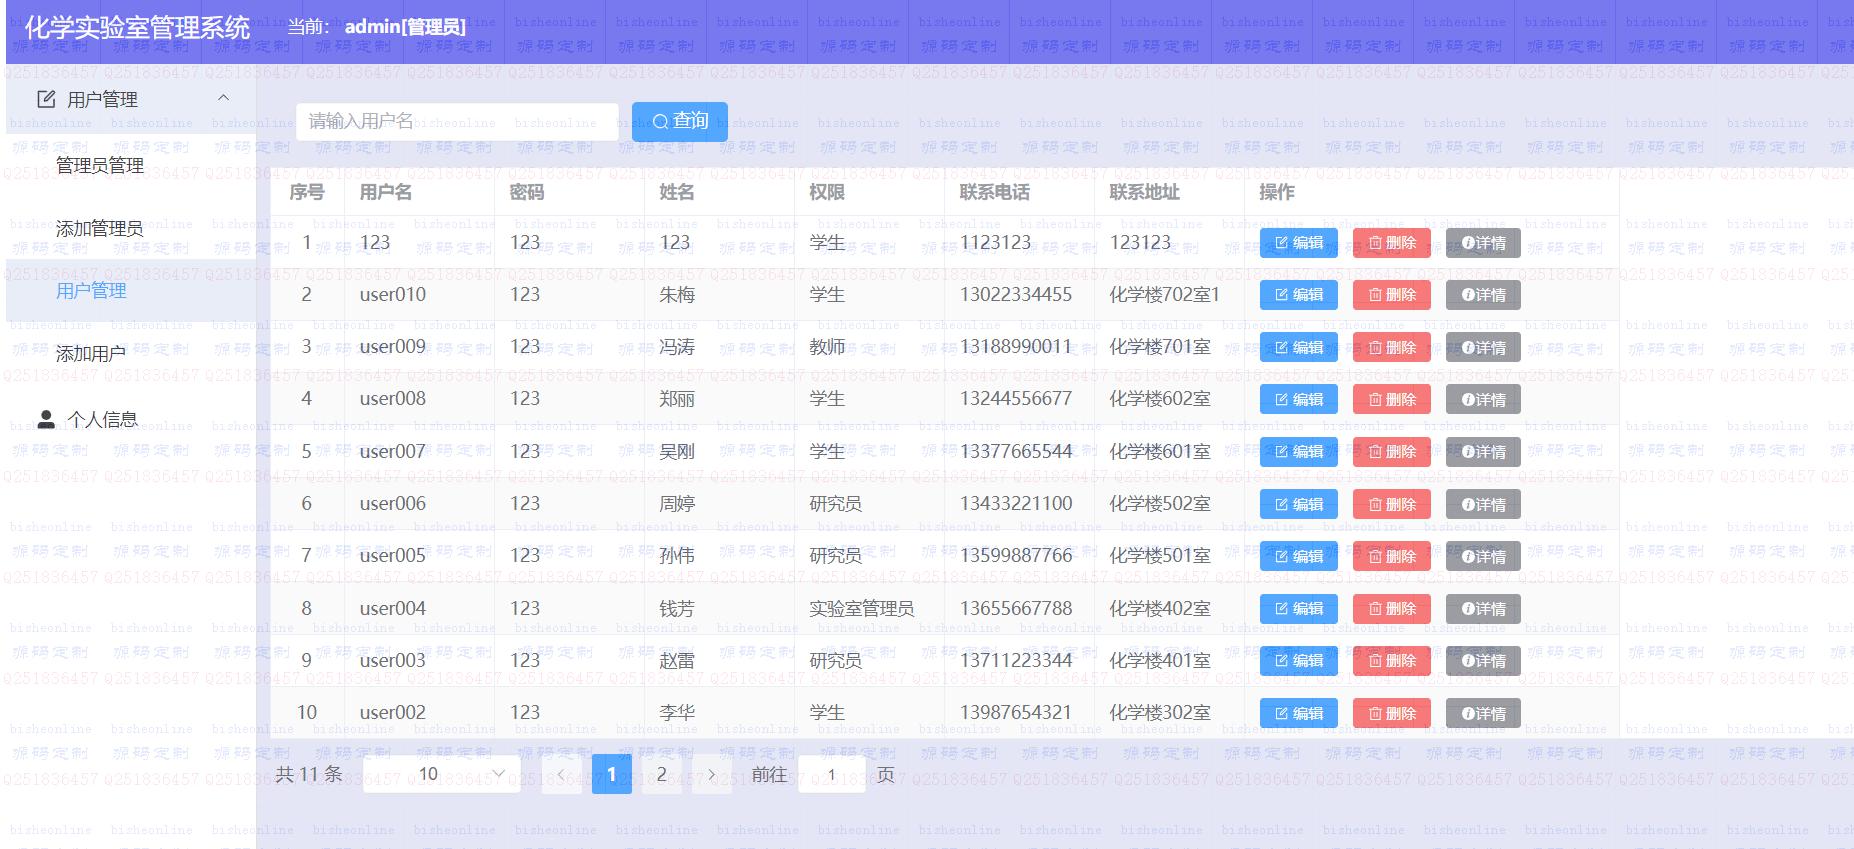Select 添加管理员 in sidebar
This screenshot has width=1854, height=849.
tap(99, 228)
